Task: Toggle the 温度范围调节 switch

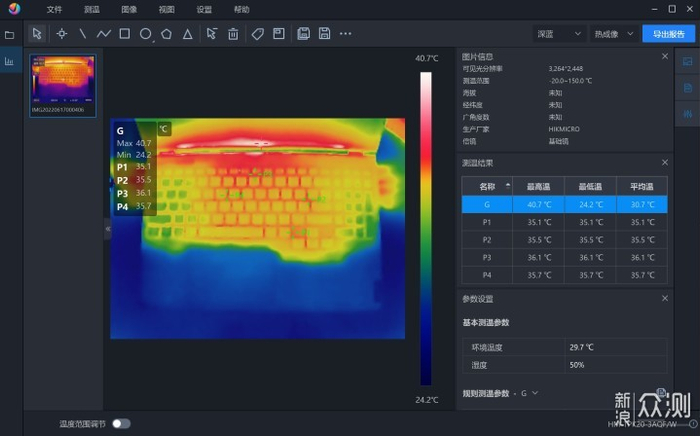Action: coord(121,424)
